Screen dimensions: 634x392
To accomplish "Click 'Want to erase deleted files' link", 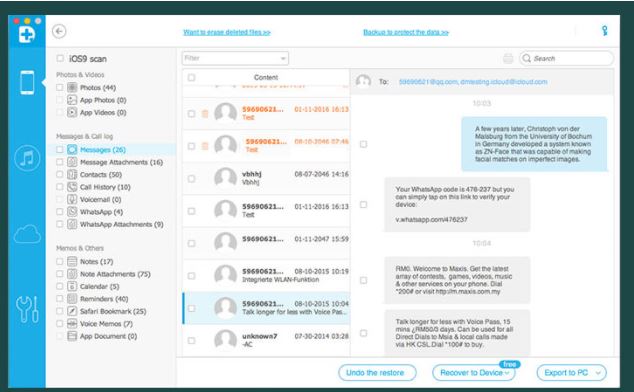I will (x=227, y=32).
